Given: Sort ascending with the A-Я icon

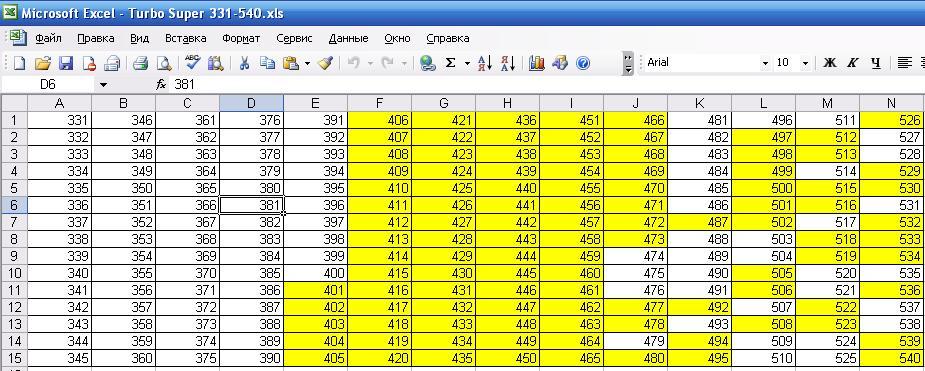Looking at the screenshot, I should (485, 63).
